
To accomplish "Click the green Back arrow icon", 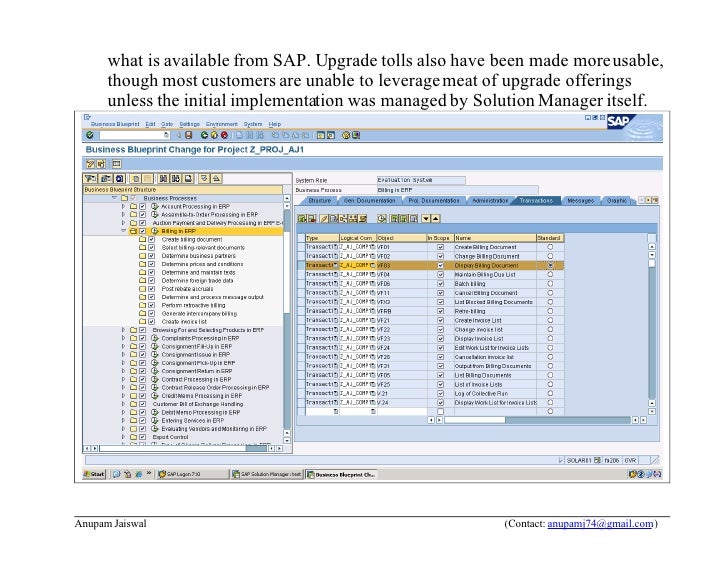I will [204, 135].
